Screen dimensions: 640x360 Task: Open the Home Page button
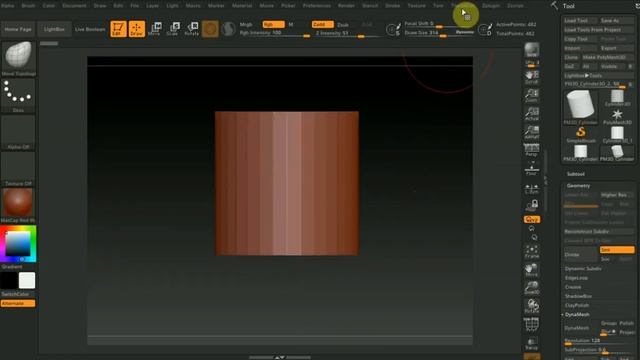[x=18, y=29]
